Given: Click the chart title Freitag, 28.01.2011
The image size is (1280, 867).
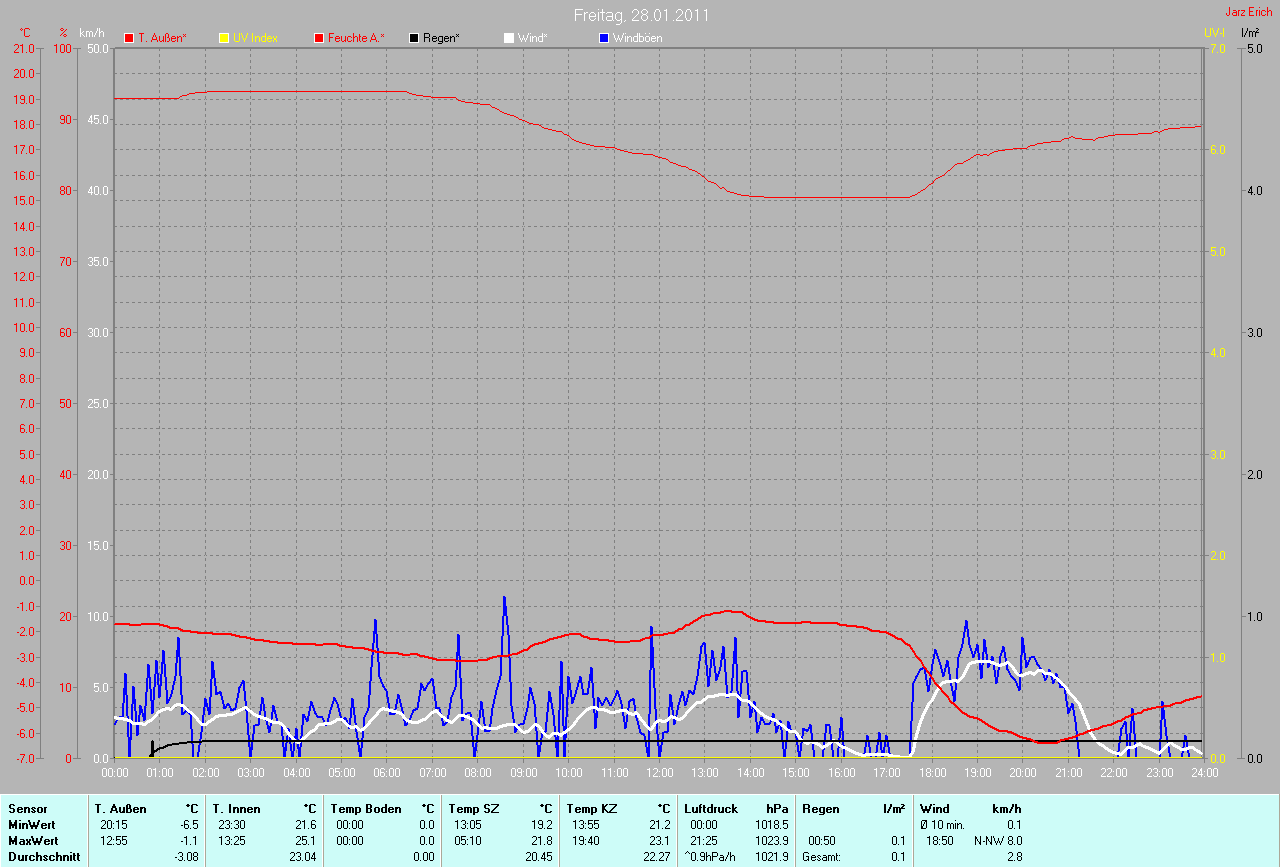Looking at the screenshot, I should point(640,15).
